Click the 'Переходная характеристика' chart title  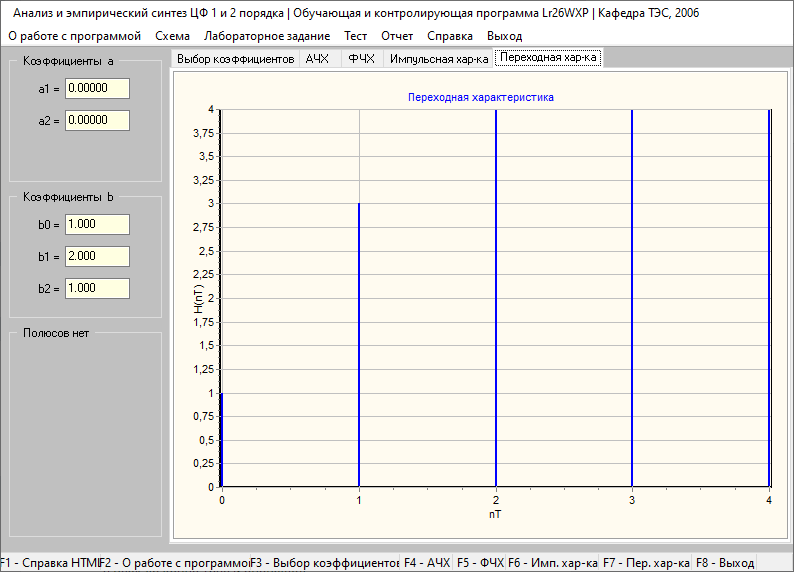pos(481,97)
